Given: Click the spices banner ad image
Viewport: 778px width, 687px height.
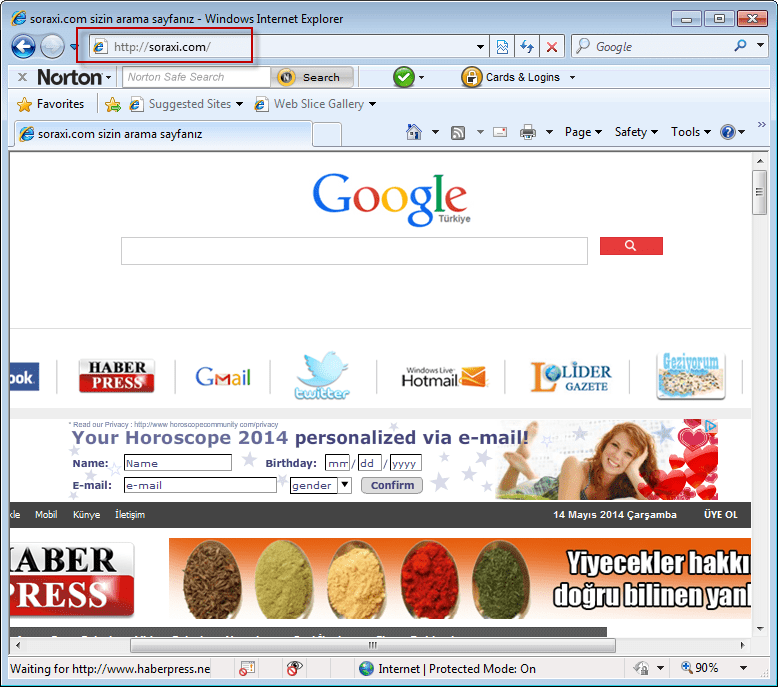Looking at the screenshot, I should point(459,578).
